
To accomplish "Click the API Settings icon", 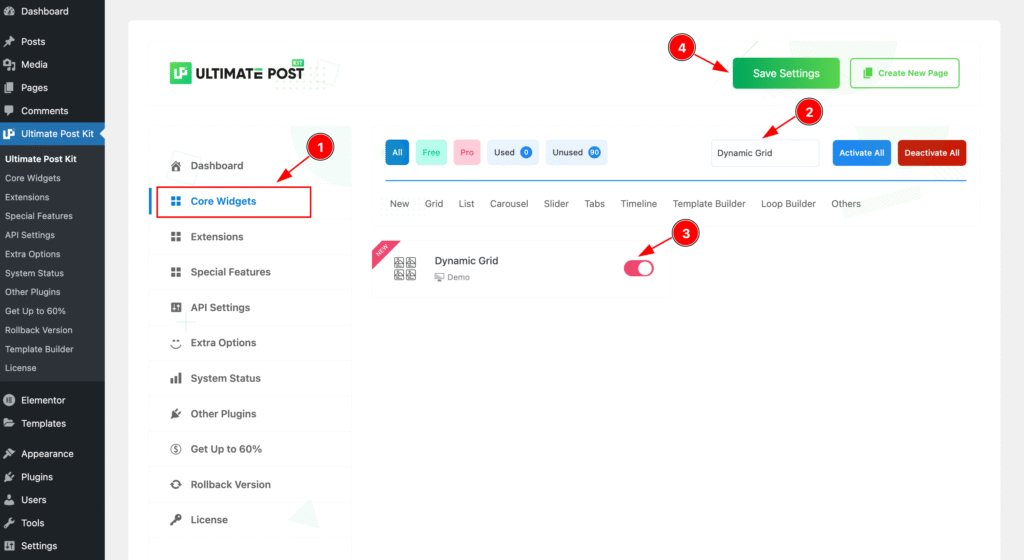I will (x=176, y=308).
